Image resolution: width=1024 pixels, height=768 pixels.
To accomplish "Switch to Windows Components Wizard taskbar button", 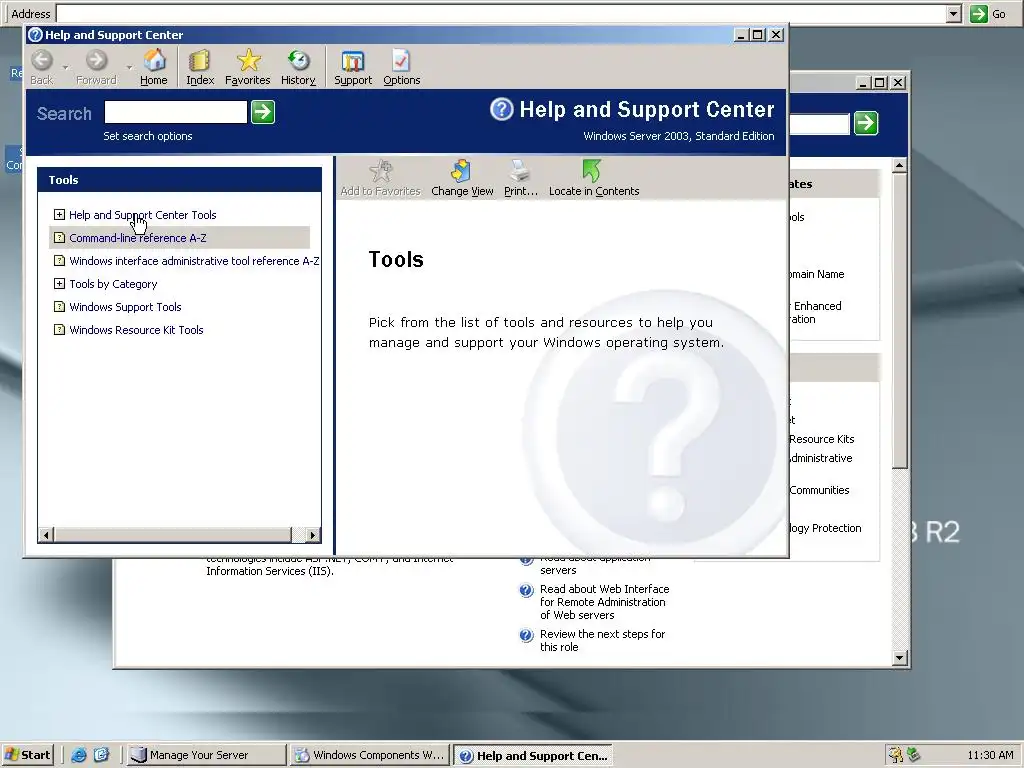I will coord(370,755).
